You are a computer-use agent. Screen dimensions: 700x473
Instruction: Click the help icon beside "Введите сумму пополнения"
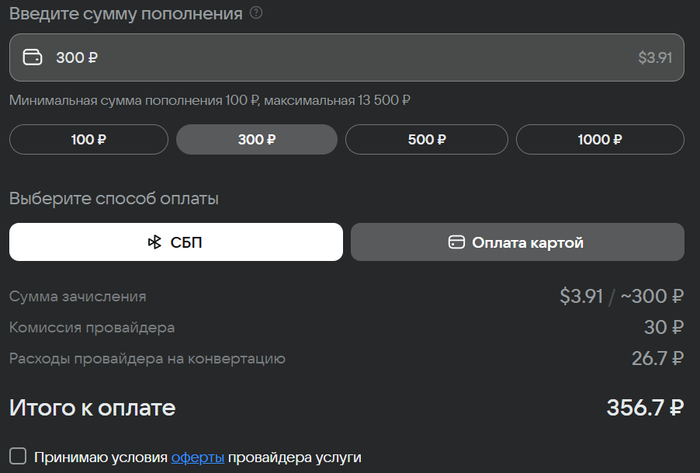pos(257,13)
